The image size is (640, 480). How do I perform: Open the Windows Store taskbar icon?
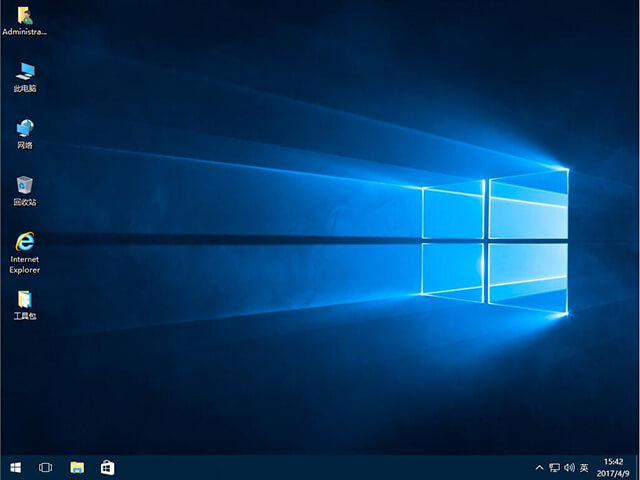coord(108,467)
